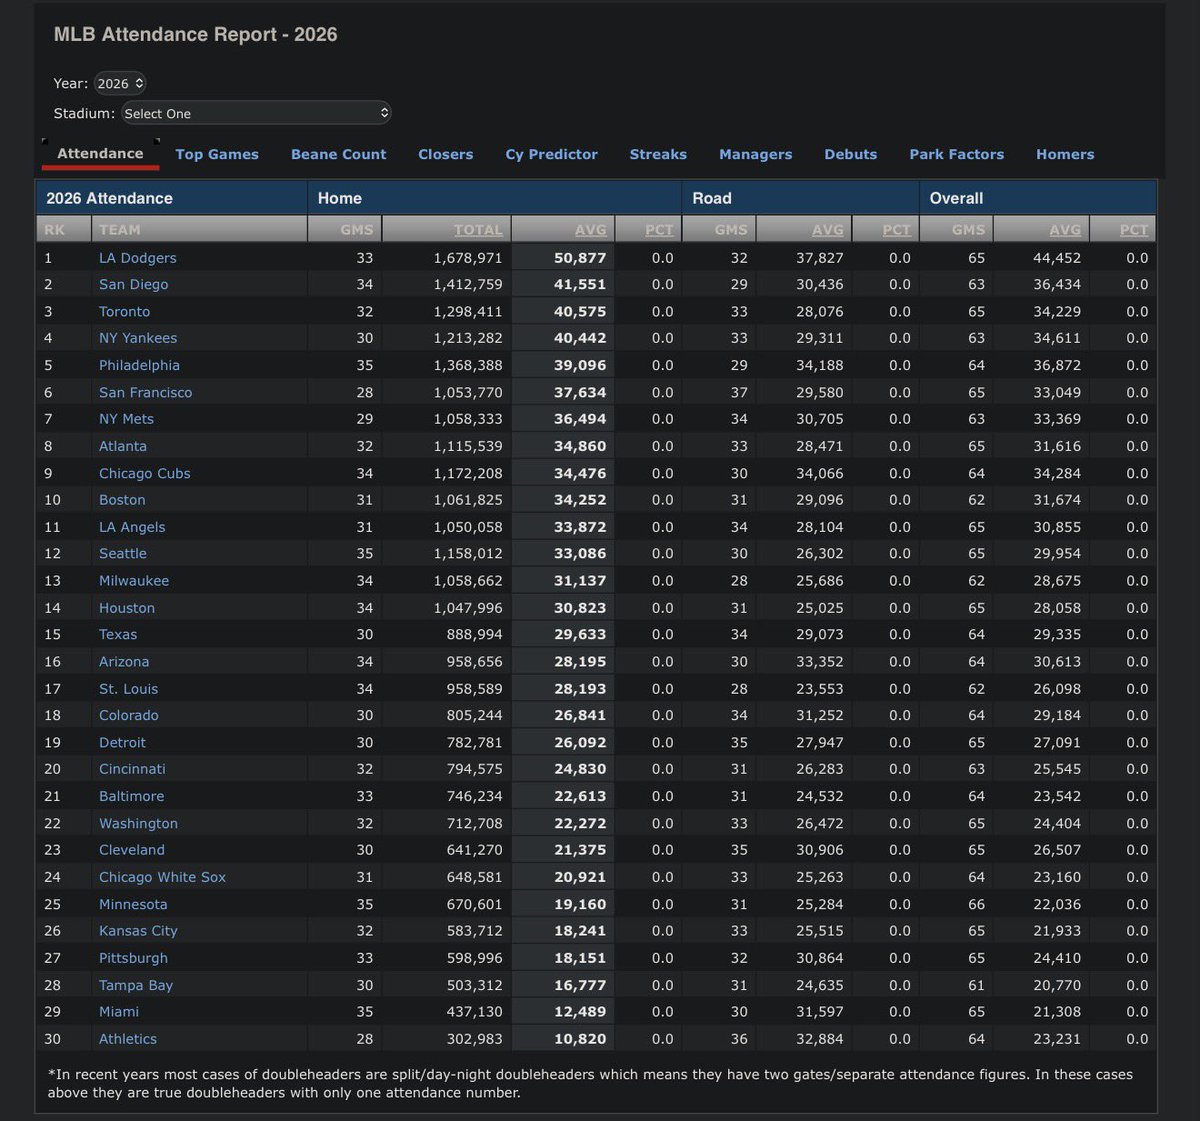This screenshot has height=1121, width=1200.
Task: Switch to the Streaks tab
Action: tap(658, 154)
